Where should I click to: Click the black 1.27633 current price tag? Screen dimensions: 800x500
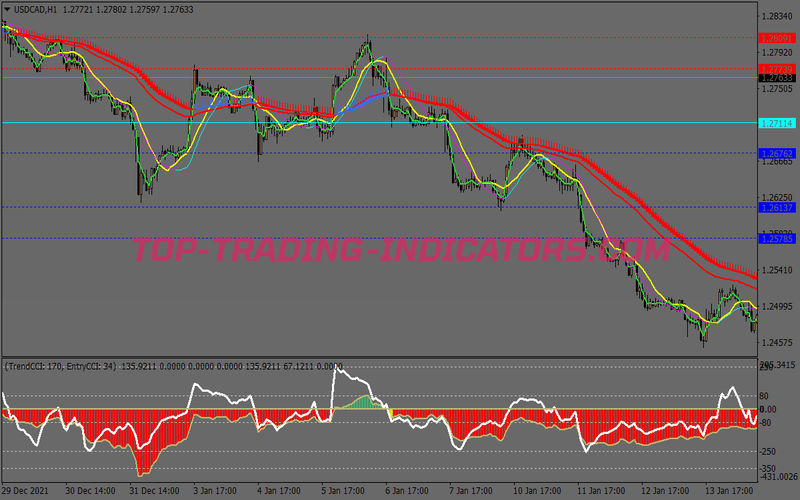pos(777,78)
